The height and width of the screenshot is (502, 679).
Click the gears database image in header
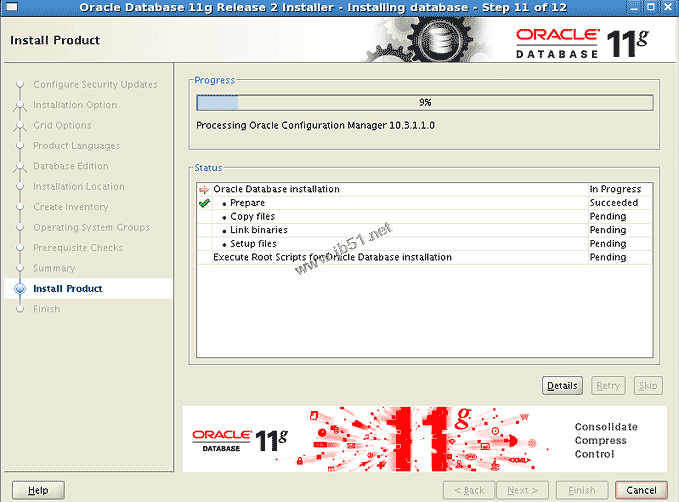[x=427, y=40]
